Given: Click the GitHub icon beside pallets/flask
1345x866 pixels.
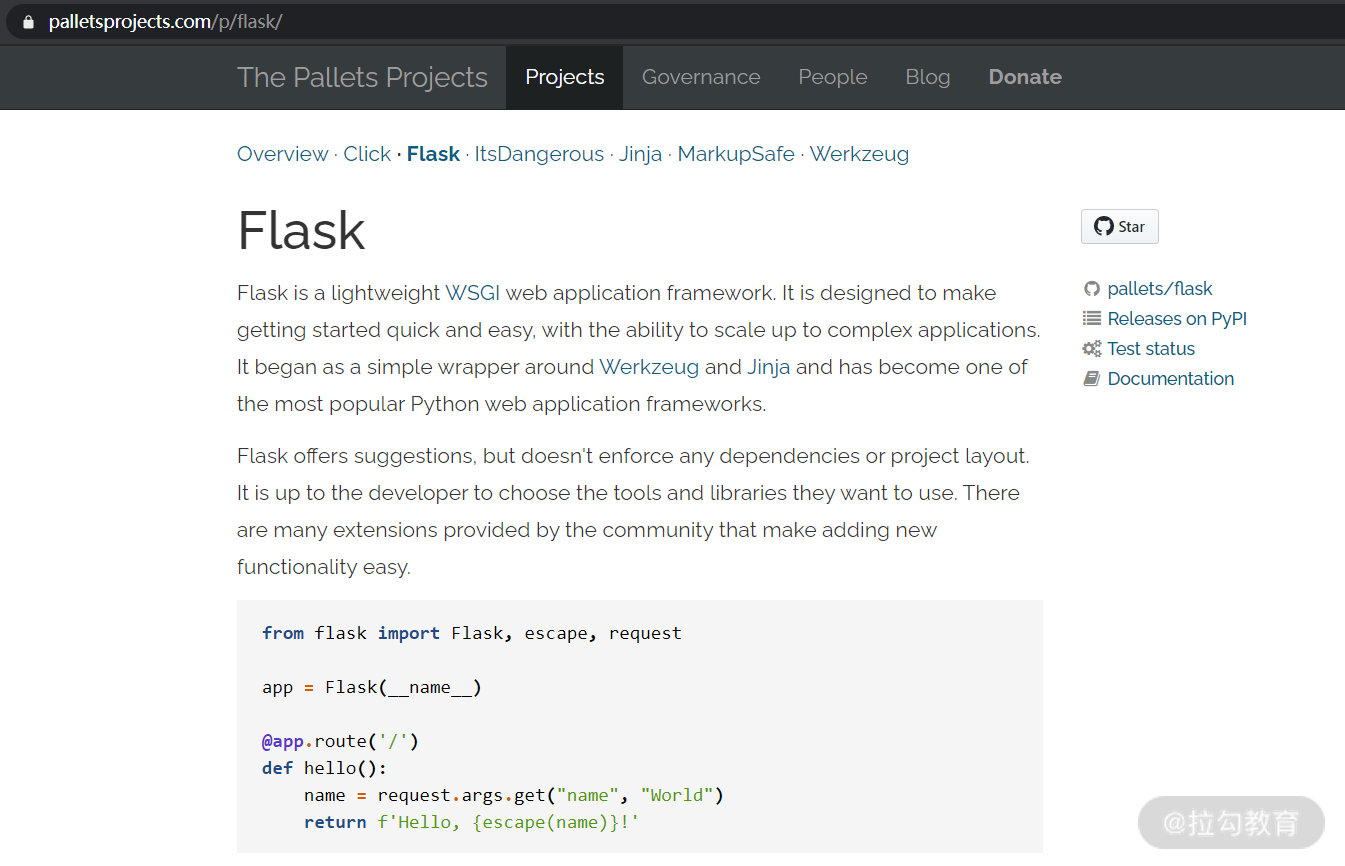Looking at the screenshot, I should click(1092, 289).
